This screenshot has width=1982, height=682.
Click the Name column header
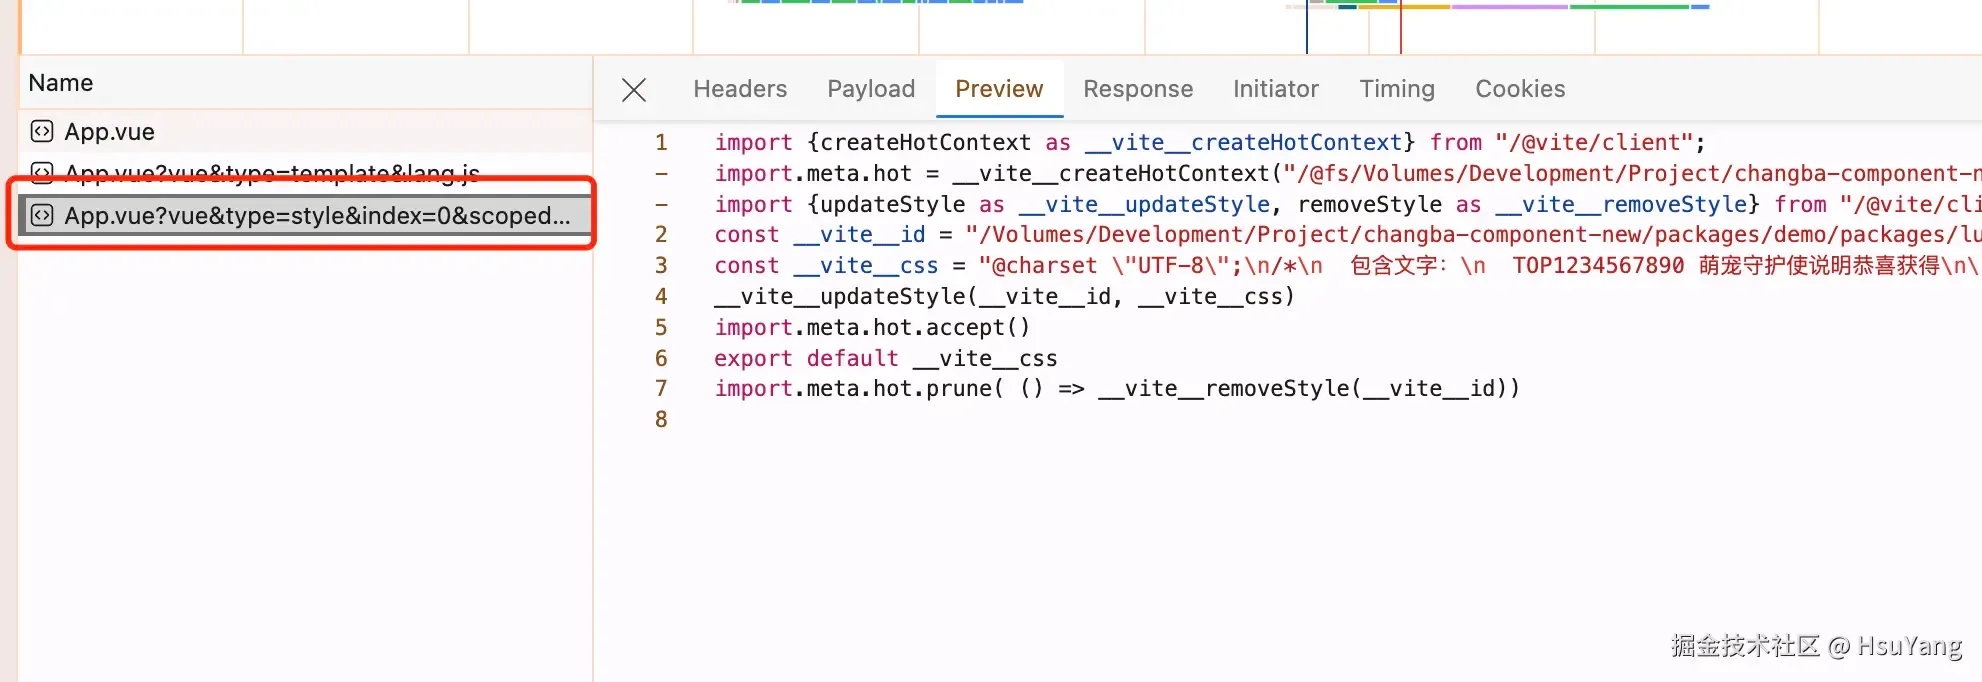61,83
